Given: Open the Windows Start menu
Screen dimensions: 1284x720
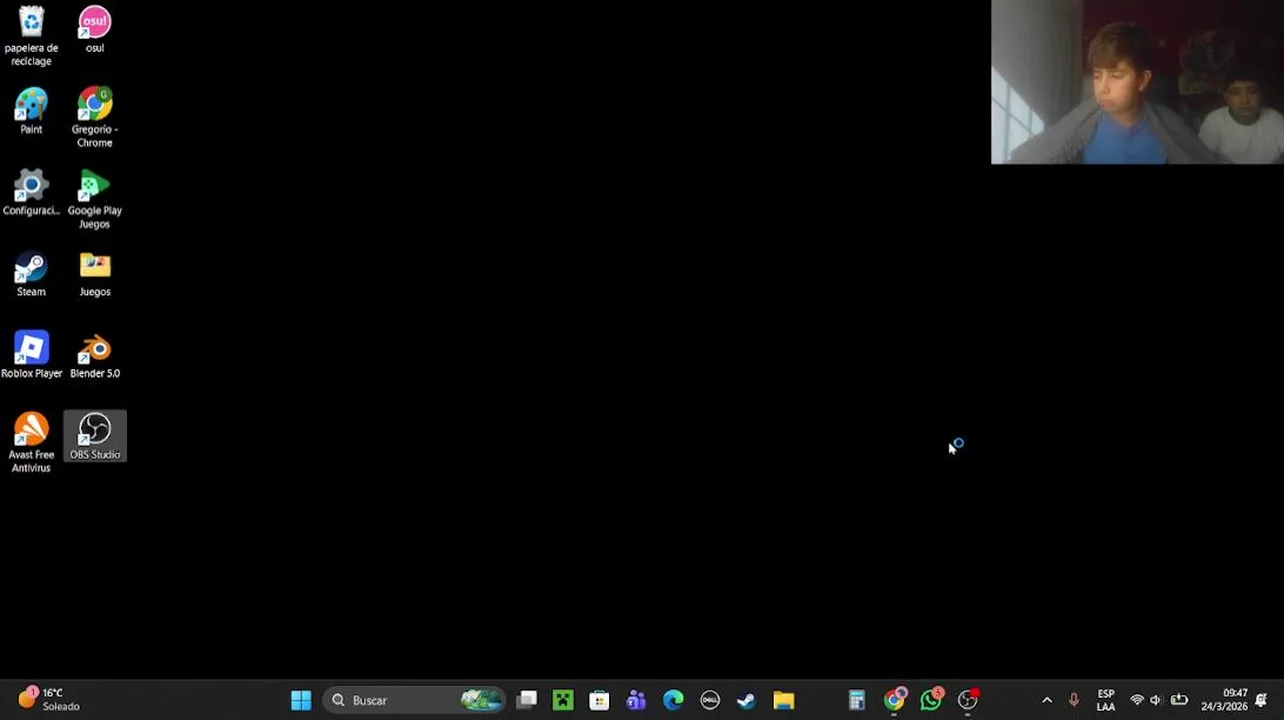Looking at the screenshot, I should pos(301,700).
